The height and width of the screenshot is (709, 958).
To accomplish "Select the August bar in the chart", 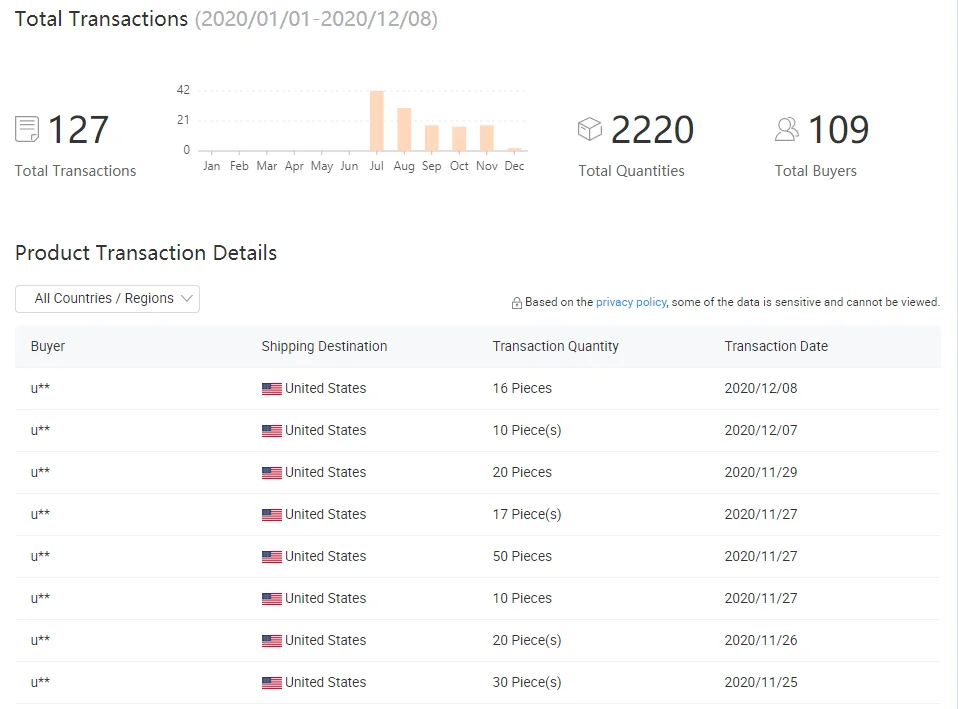I will 404,129.
